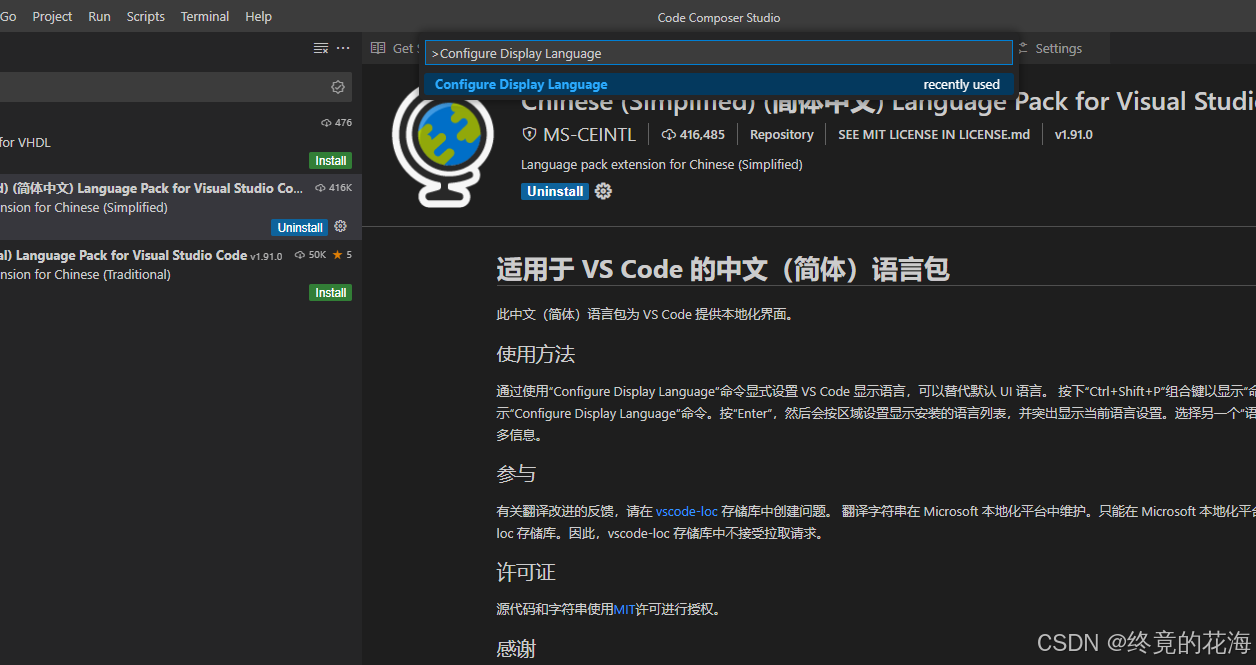1256x665 pixels.
Task: Click the Code Composer Studio window title
Action: [x=719, y=17]
